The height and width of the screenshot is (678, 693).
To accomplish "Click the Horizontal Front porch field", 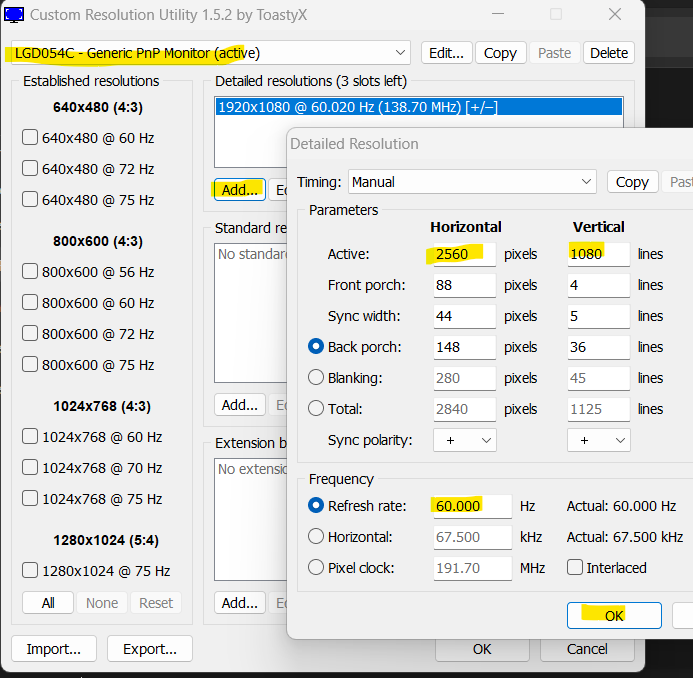I will point(465,285).
